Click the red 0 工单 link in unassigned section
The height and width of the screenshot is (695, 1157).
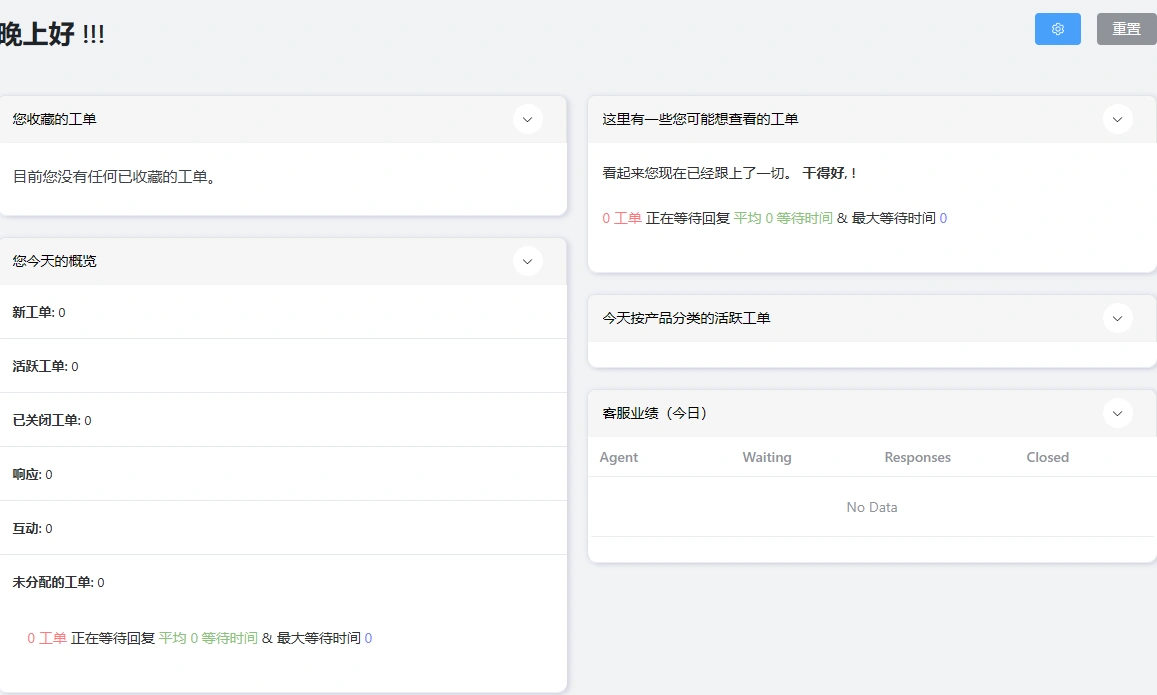click(46, 637)
